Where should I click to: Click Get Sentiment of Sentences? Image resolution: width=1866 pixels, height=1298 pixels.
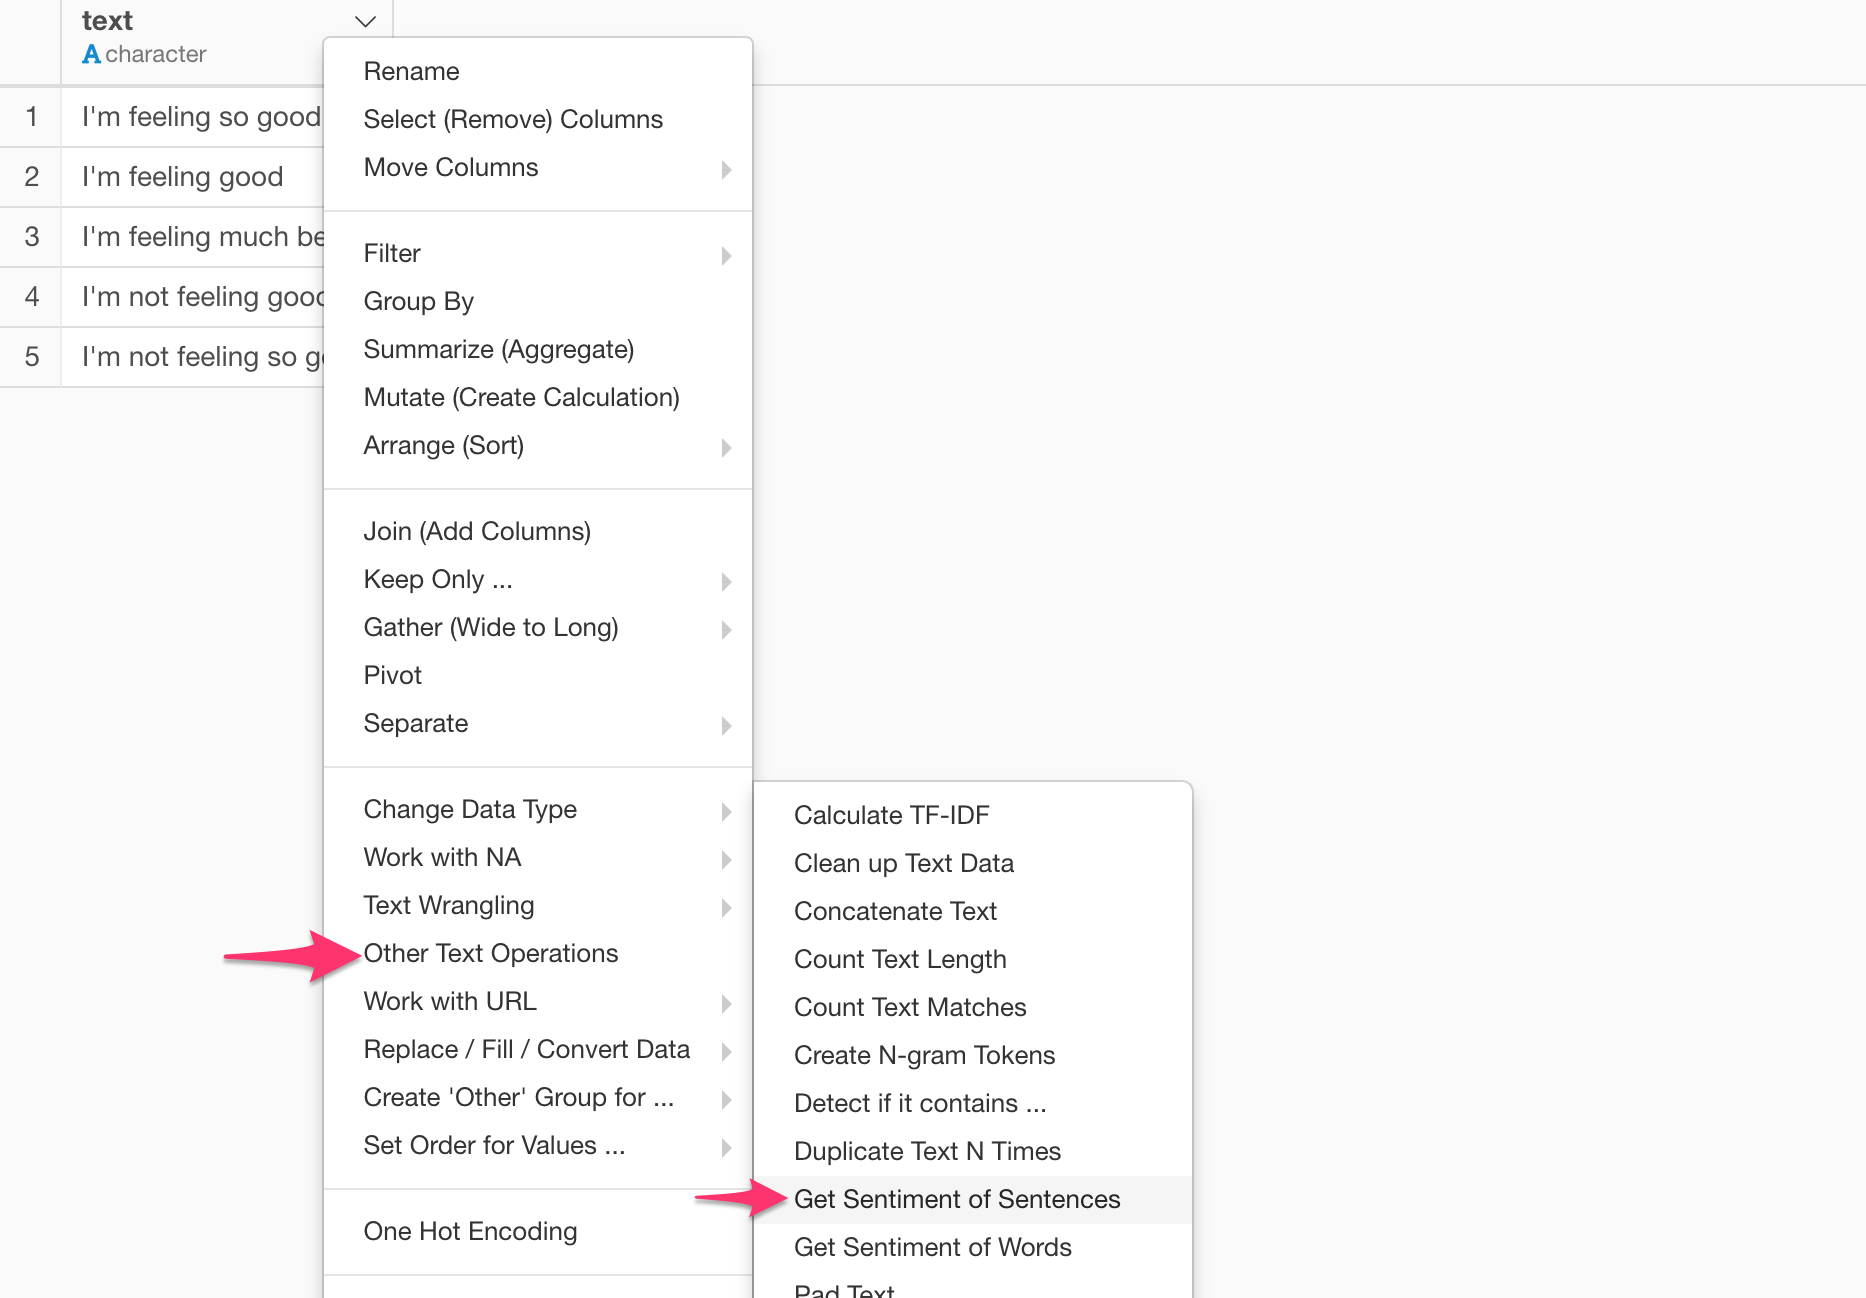957,1199
